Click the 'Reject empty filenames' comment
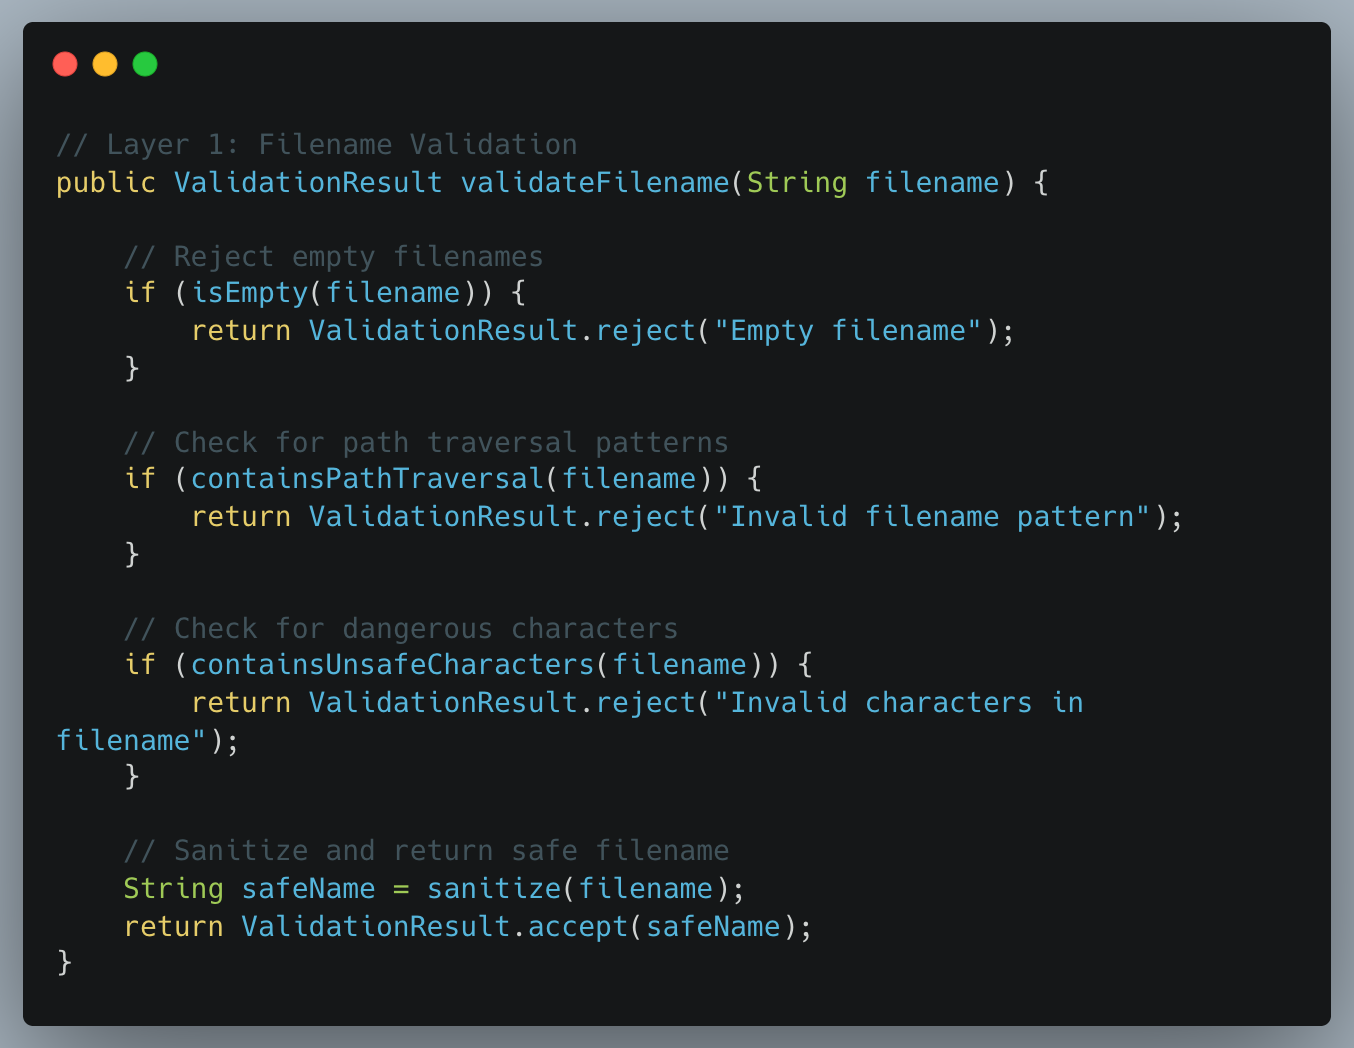Image resolution: width=1354 pixels, height=1048 pixels. point(333,256)
